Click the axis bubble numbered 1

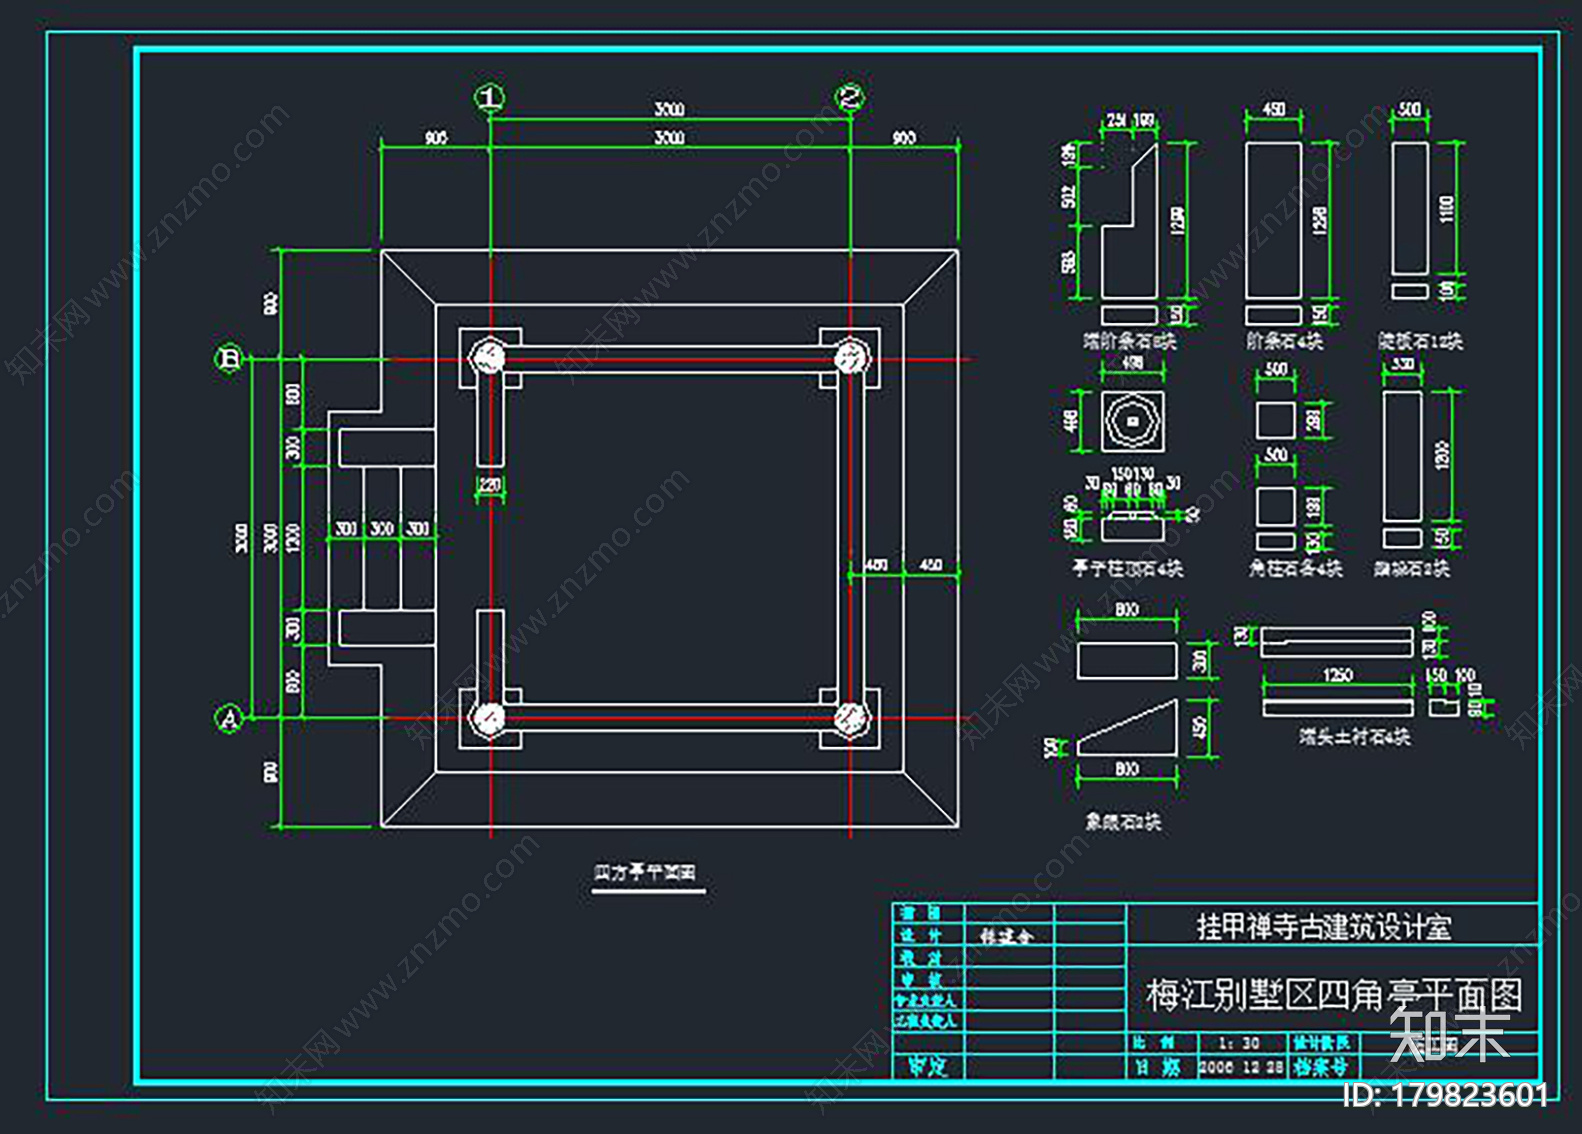[489, 97]
